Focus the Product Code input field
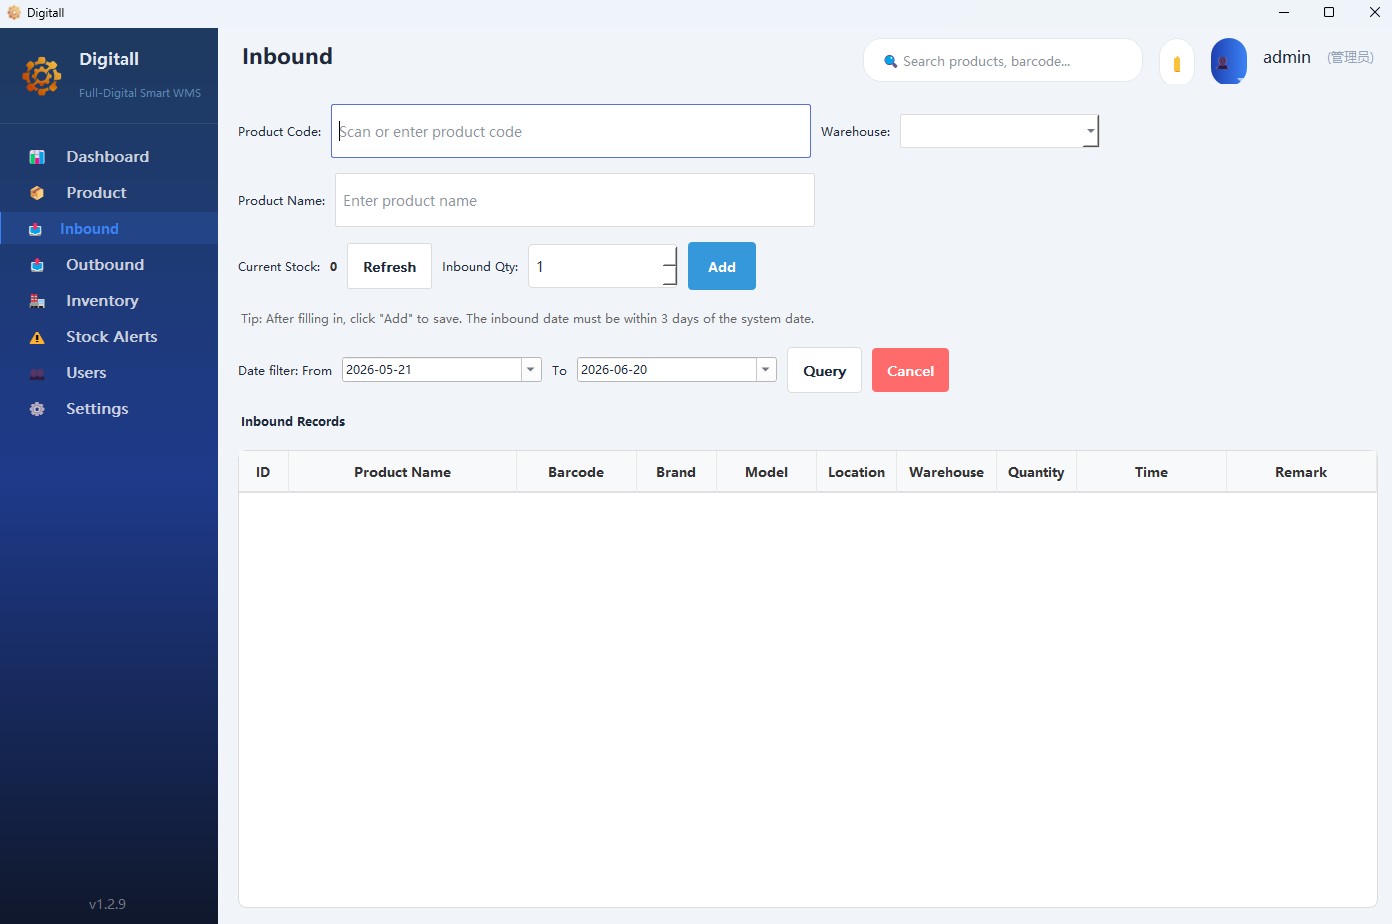Image resolution: width=1392 pixels, height=924 pixels. pyautogui.click(x=571, y=131)
